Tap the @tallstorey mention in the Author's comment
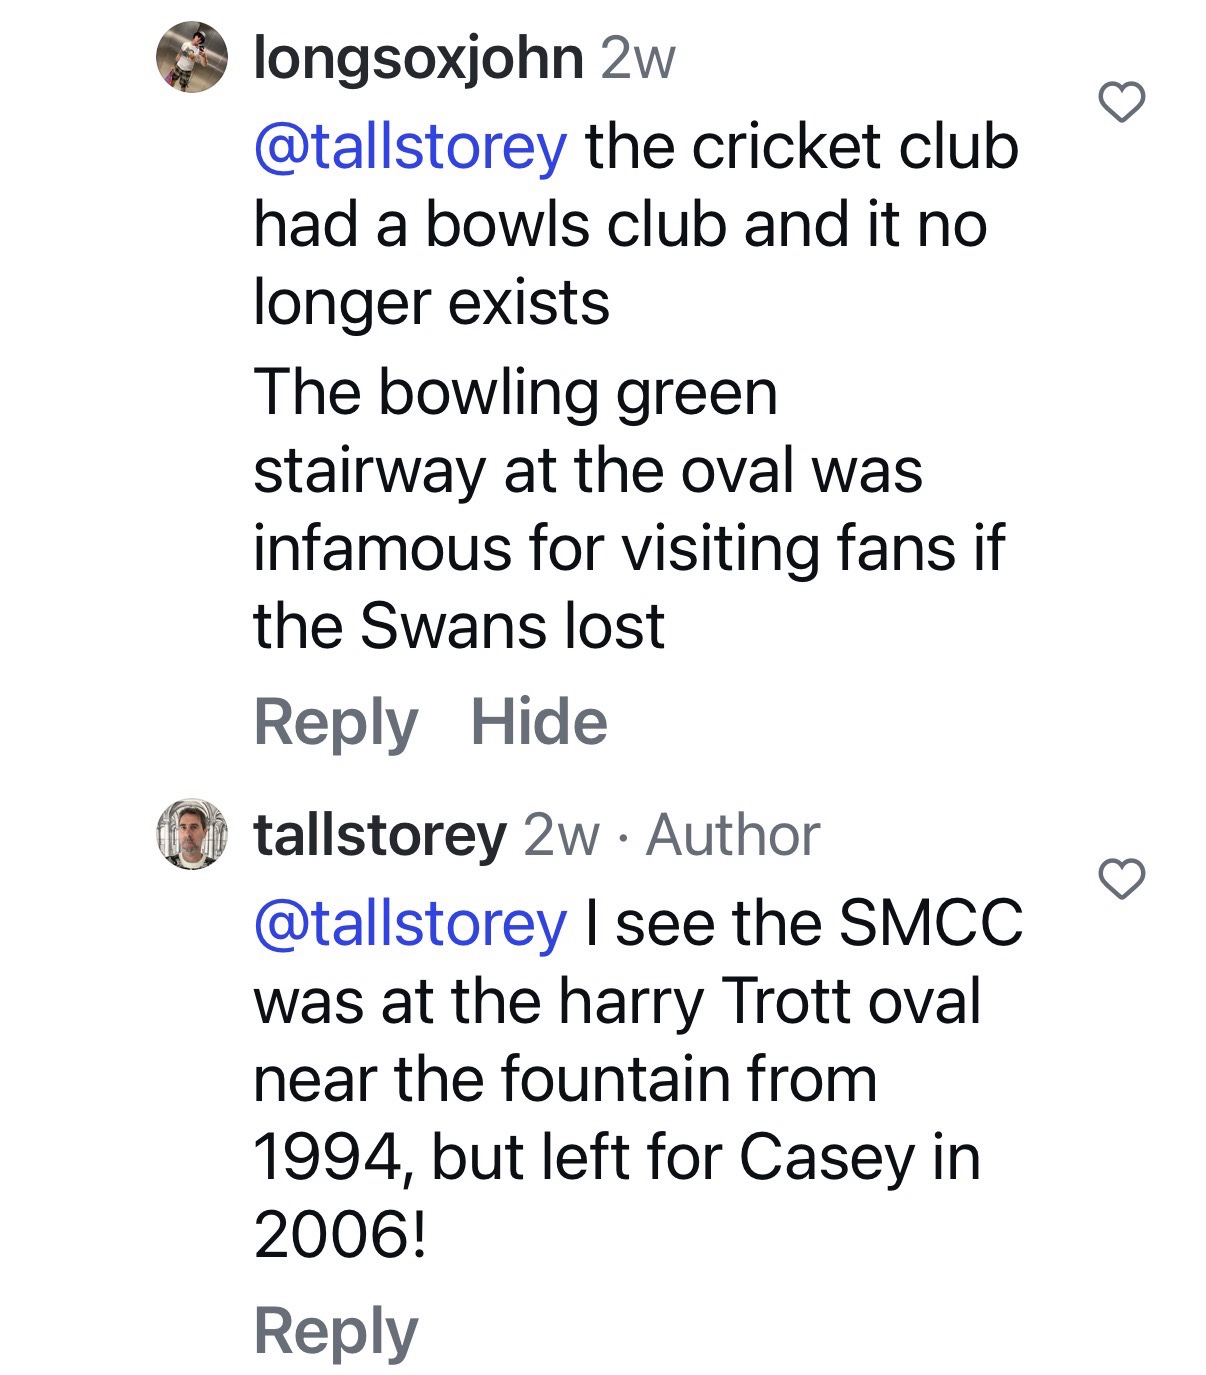The image size is (1206, 1375). click(x=410, y=923)
